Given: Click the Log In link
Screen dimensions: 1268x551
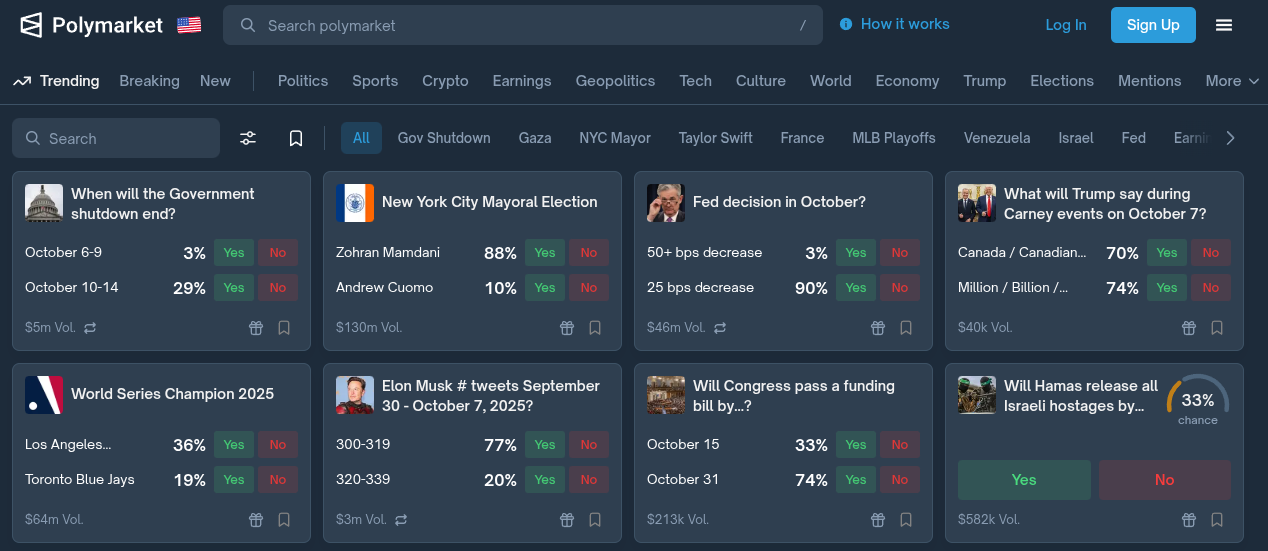Looking at the screenshot, I should coord(1066,25).
